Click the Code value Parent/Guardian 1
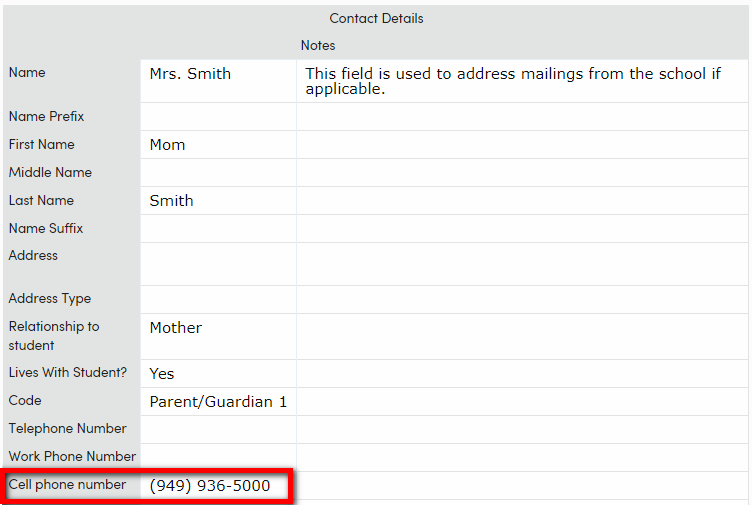752x505 pixels. [x=218, y=402]
